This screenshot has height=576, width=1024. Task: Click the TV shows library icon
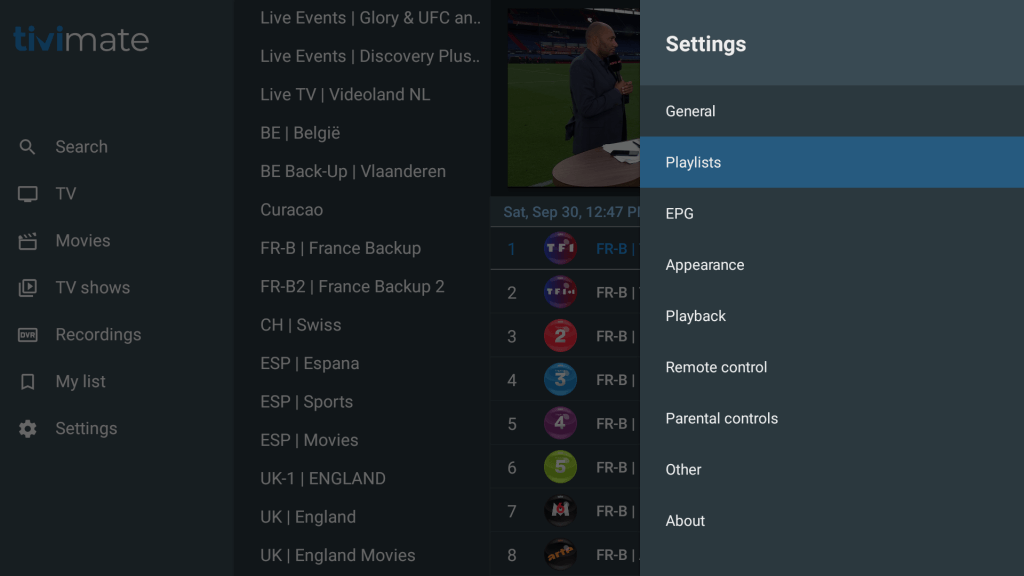pos(28,288)
